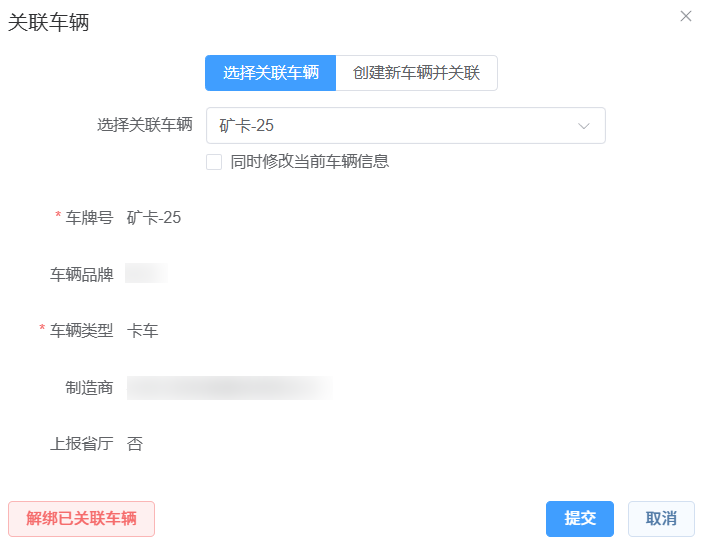Click the 车牌号 required field label
The image size is (705, 545).
click(89, 218)
